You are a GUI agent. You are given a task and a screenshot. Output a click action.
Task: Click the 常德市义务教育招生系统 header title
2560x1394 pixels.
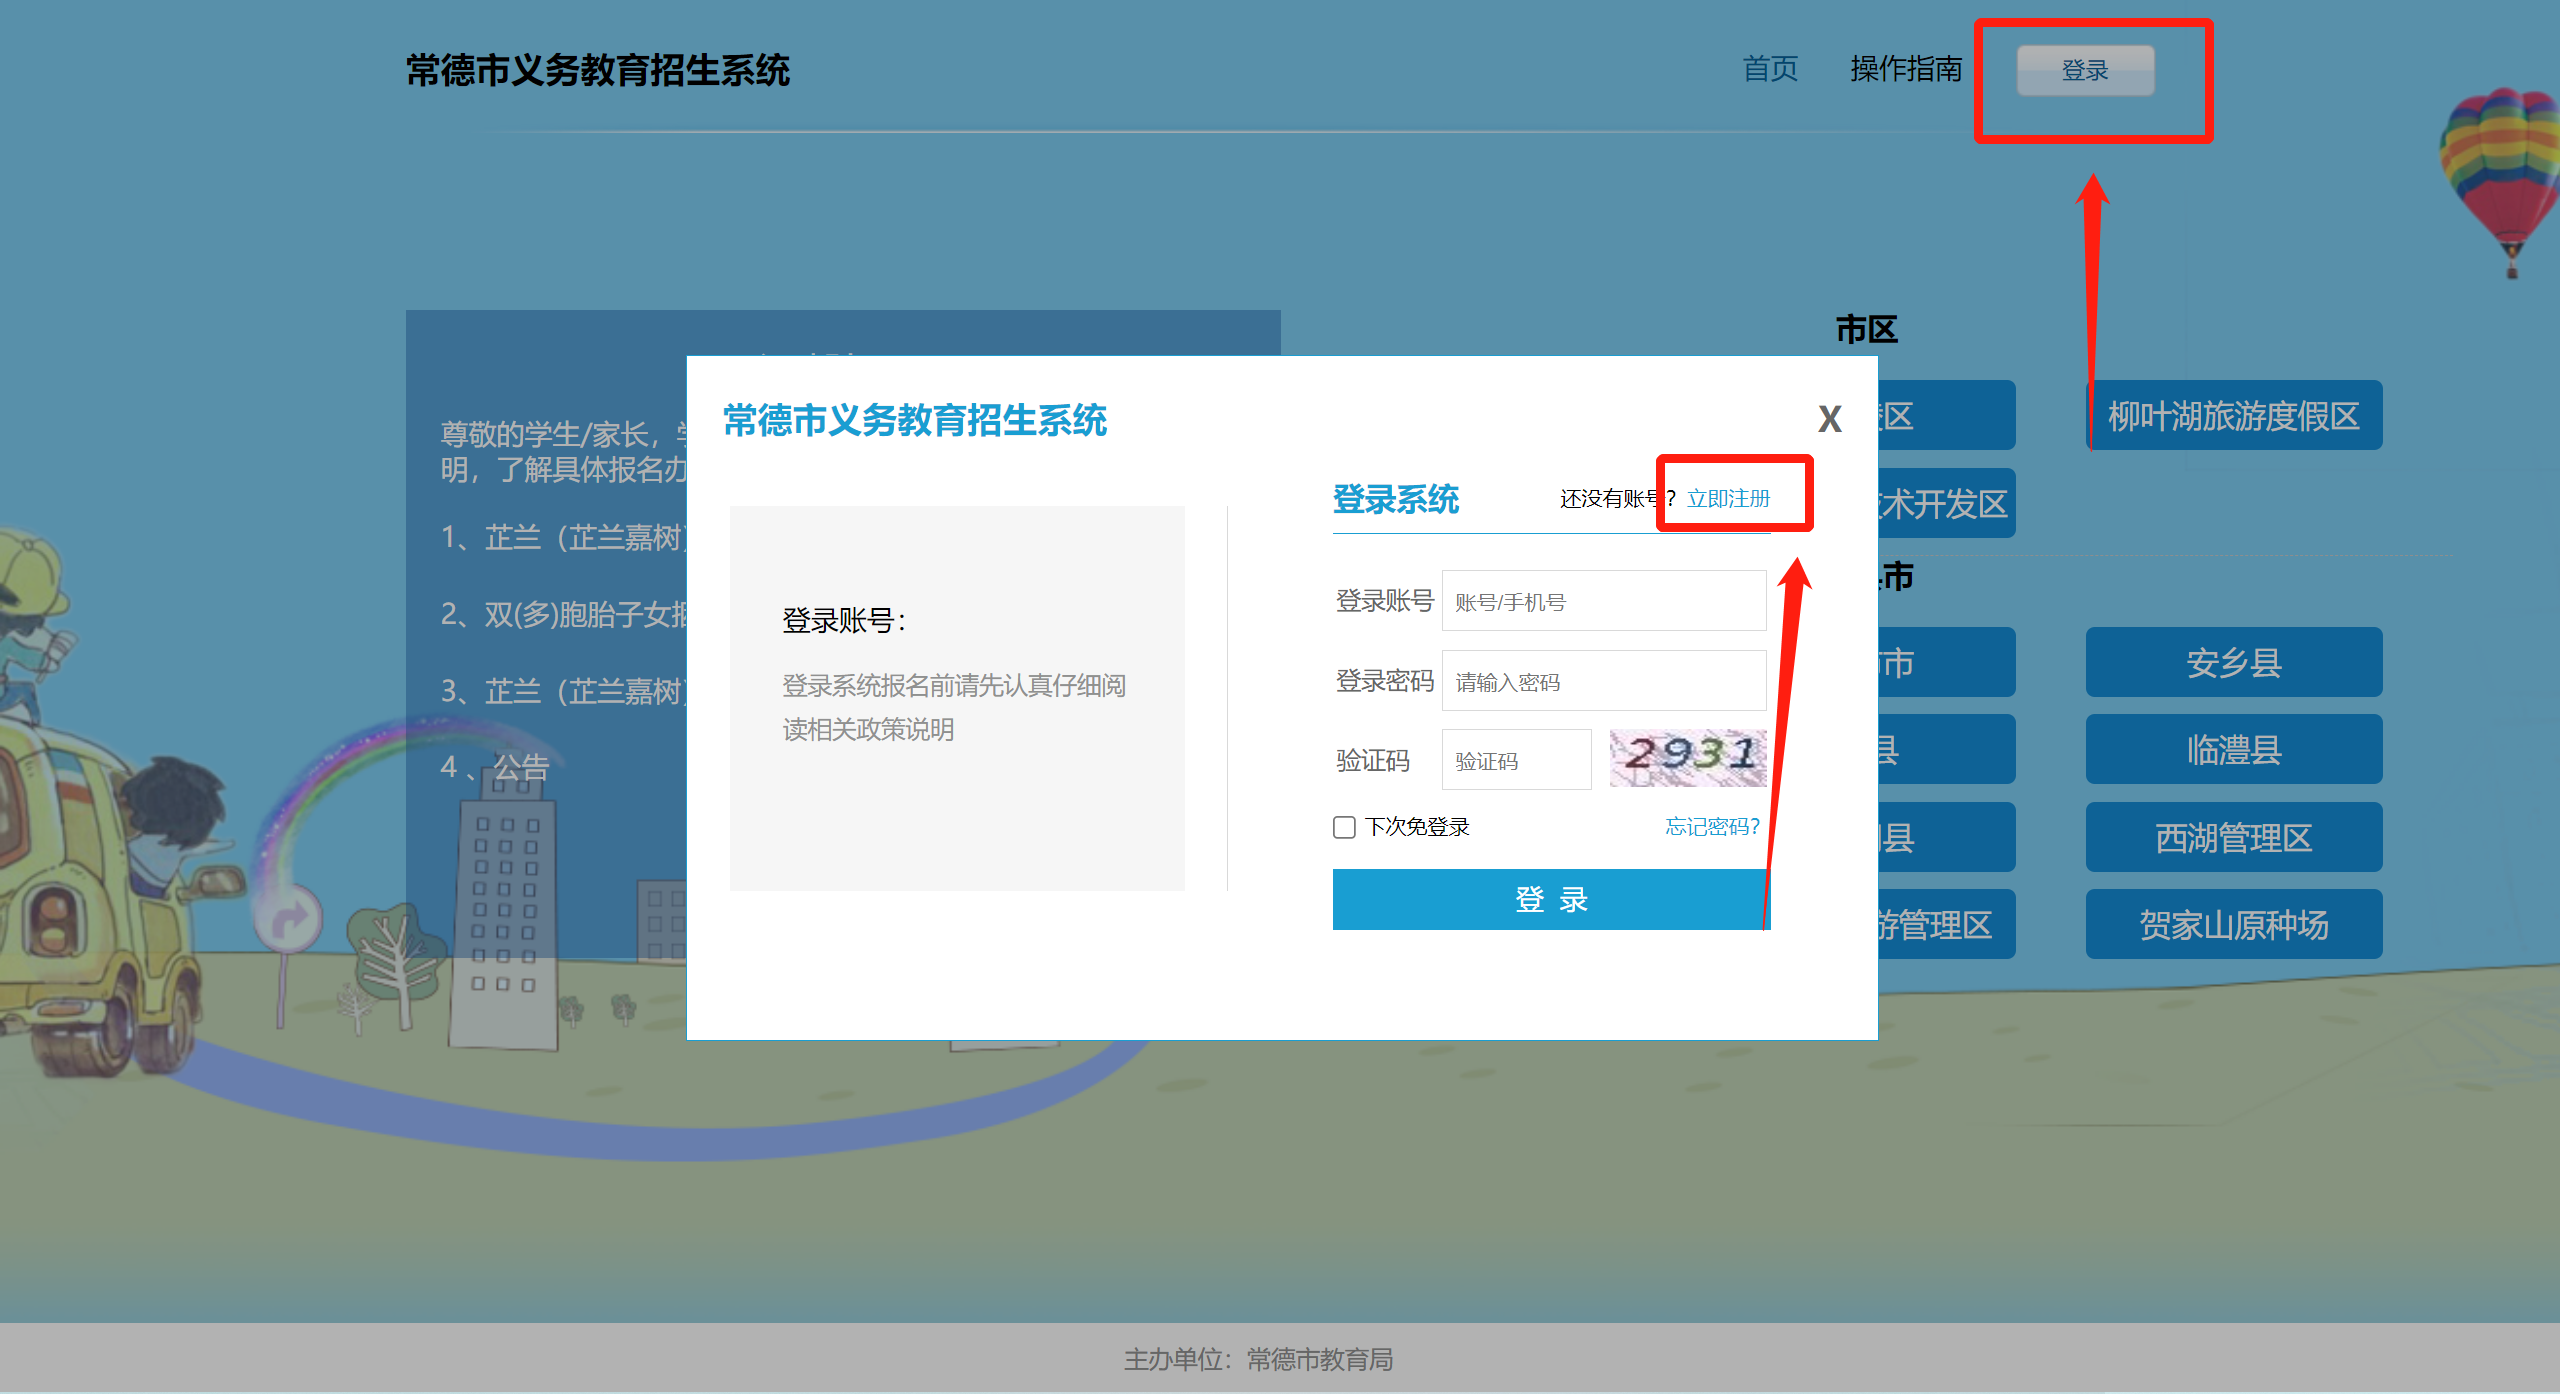pos(597,70)
